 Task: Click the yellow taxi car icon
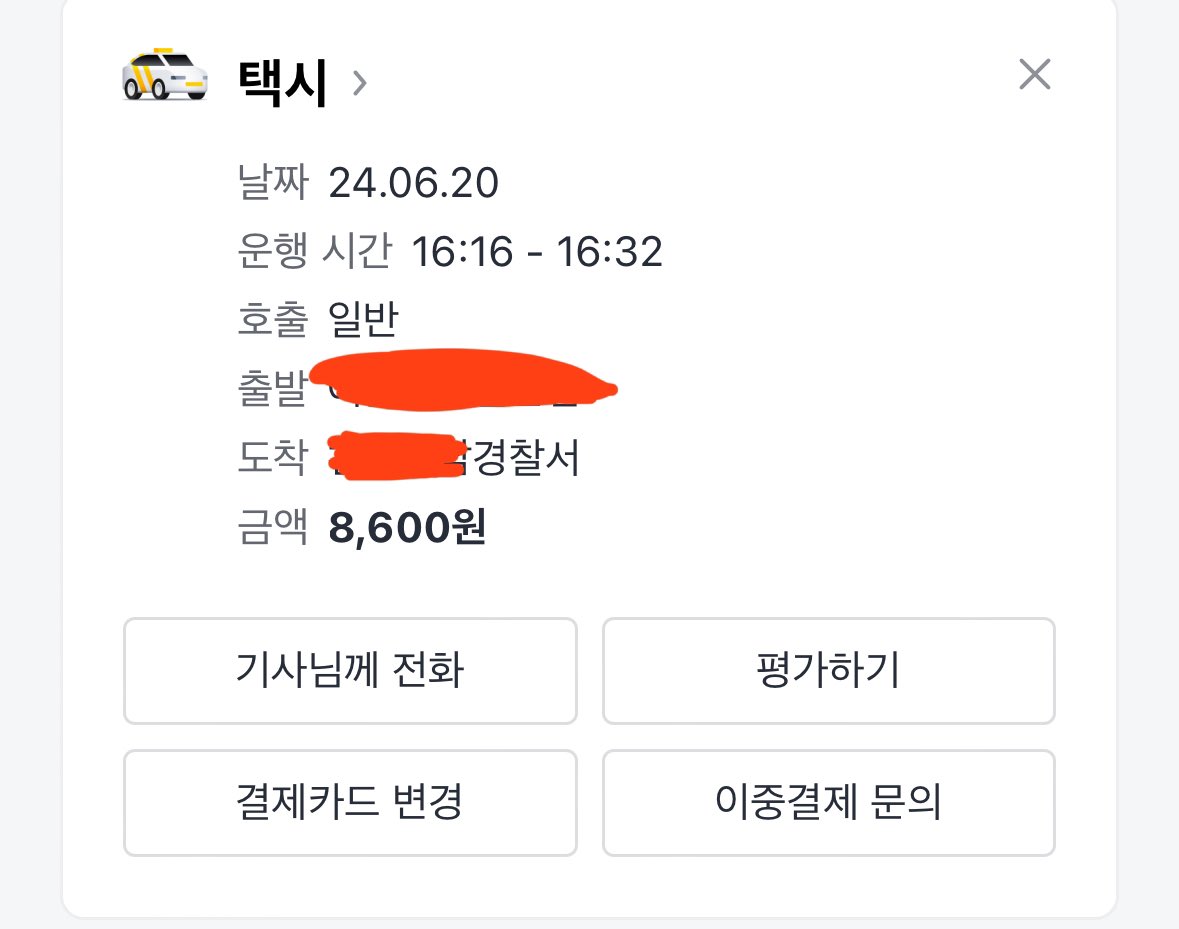click(x=164, y=75)
